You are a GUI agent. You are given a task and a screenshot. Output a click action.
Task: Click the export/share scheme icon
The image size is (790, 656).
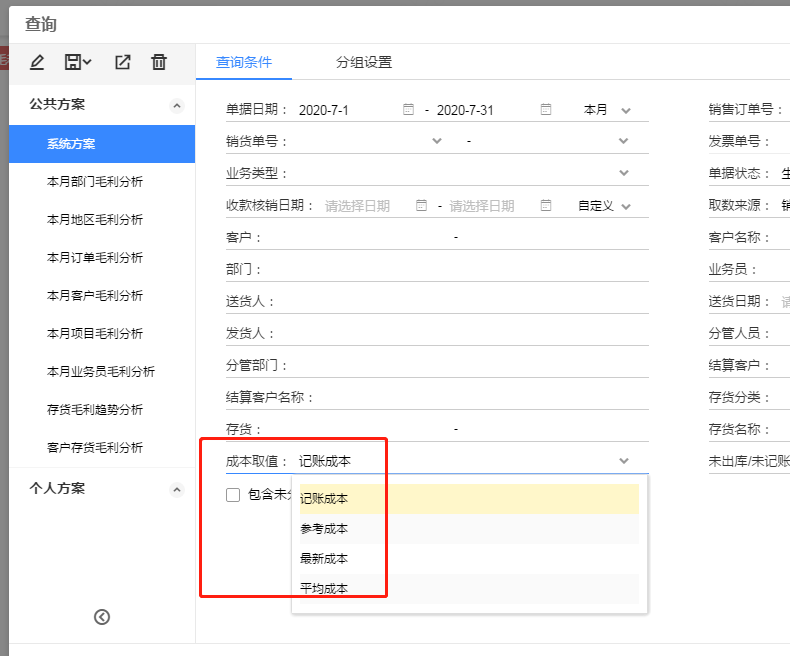pyautogui.click(x=122, y=62)
